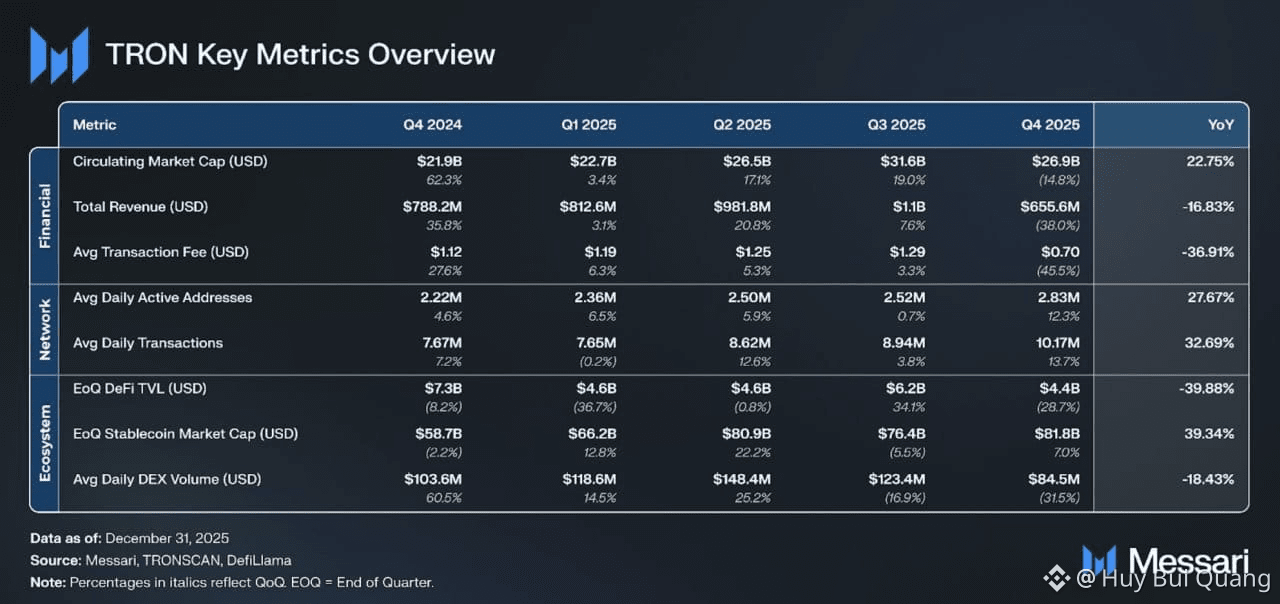Screen dimensions: 1280x604
Task: Click the EoQ DeFi TVL (USD) row label
Action: pos(140,388)
